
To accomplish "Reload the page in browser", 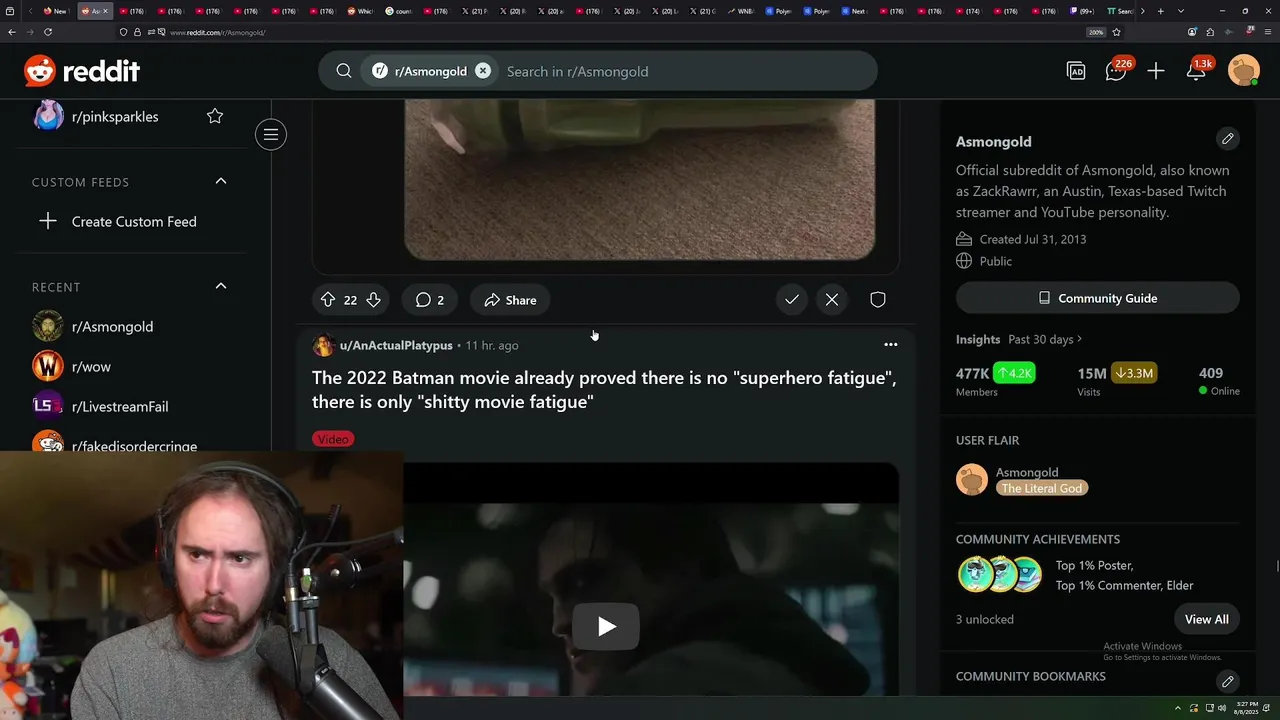I will (x=47, y=32).
